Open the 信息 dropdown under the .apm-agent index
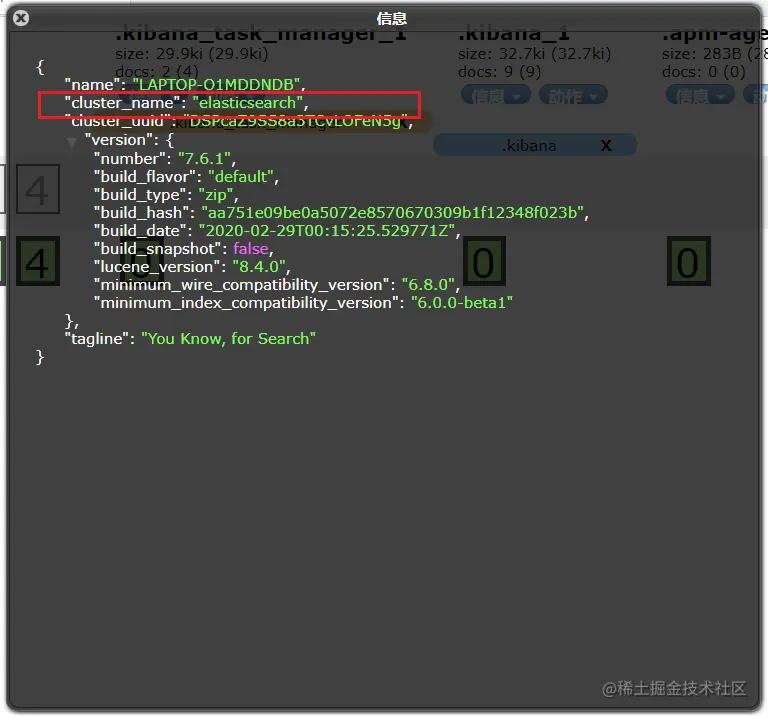Viewport: 768px width, 719px height. [700, 96]
